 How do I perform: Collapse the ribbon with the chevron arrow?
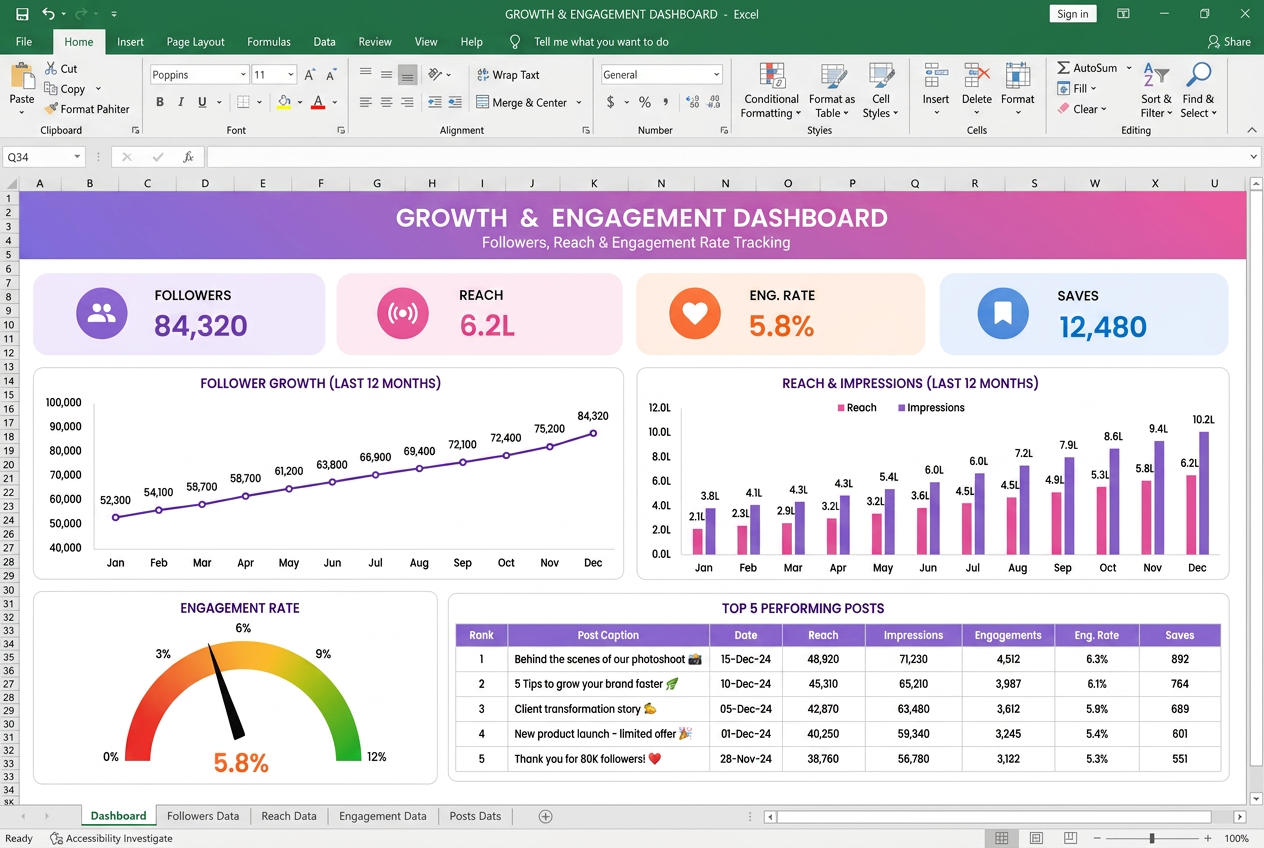click(x=1251, y=130)
